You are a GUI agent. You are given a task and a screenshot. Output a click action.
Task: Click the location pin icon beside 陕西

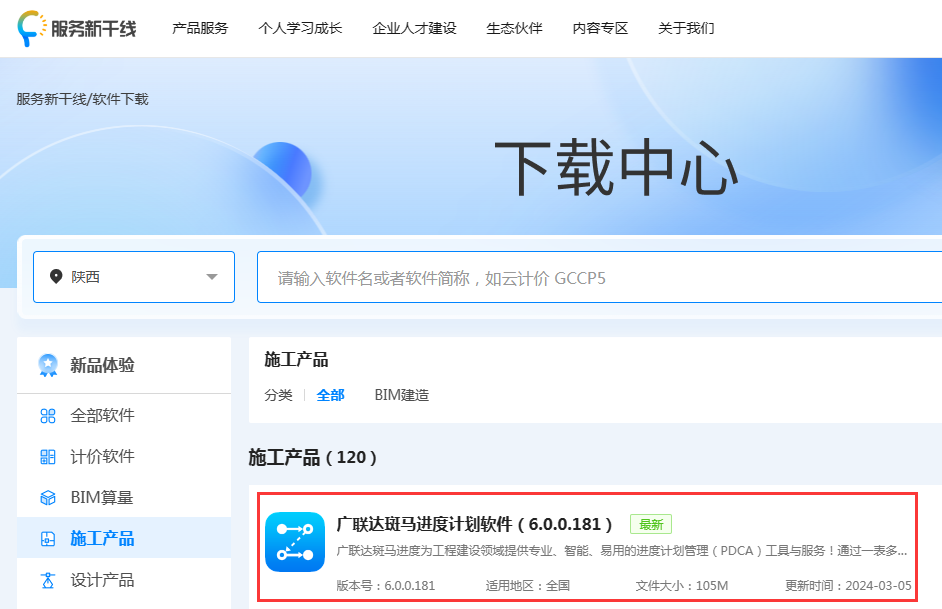56,276
